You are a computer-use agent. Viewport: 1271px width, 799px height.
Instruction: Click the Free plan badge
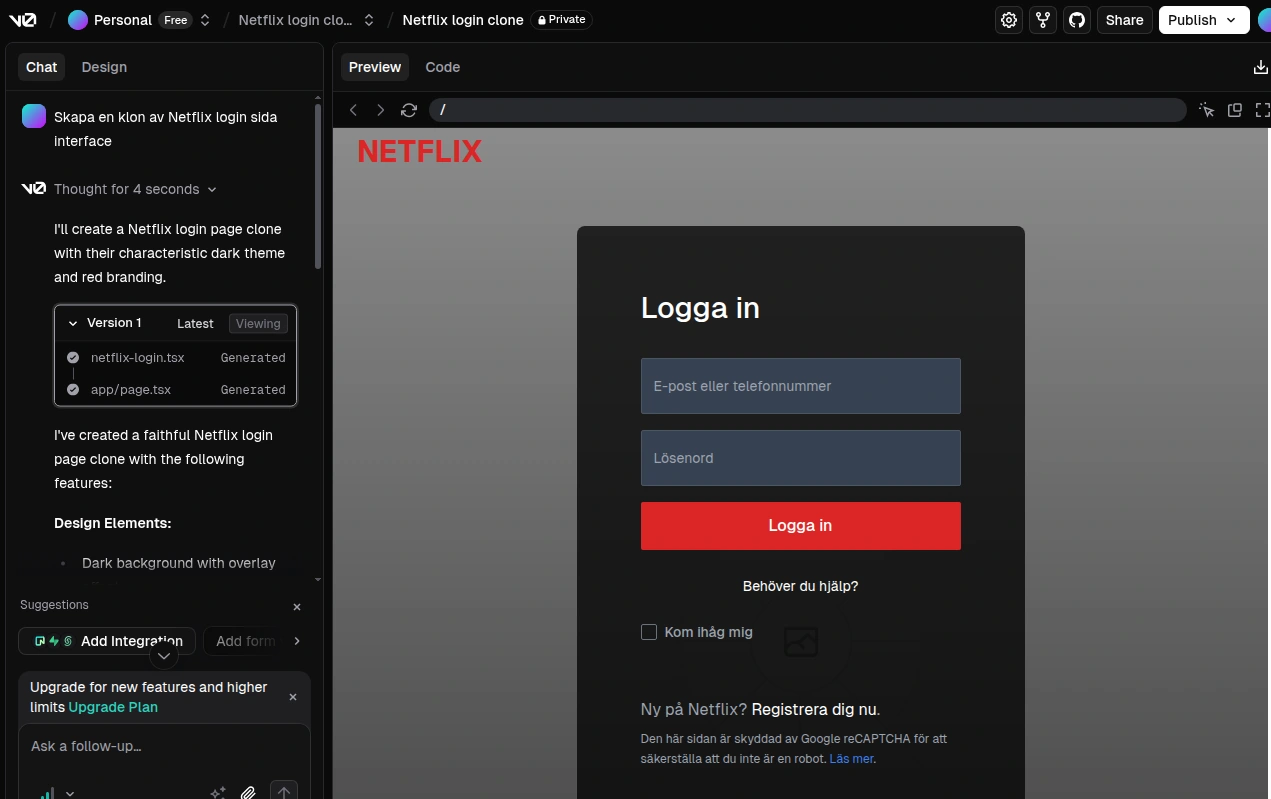176,20
